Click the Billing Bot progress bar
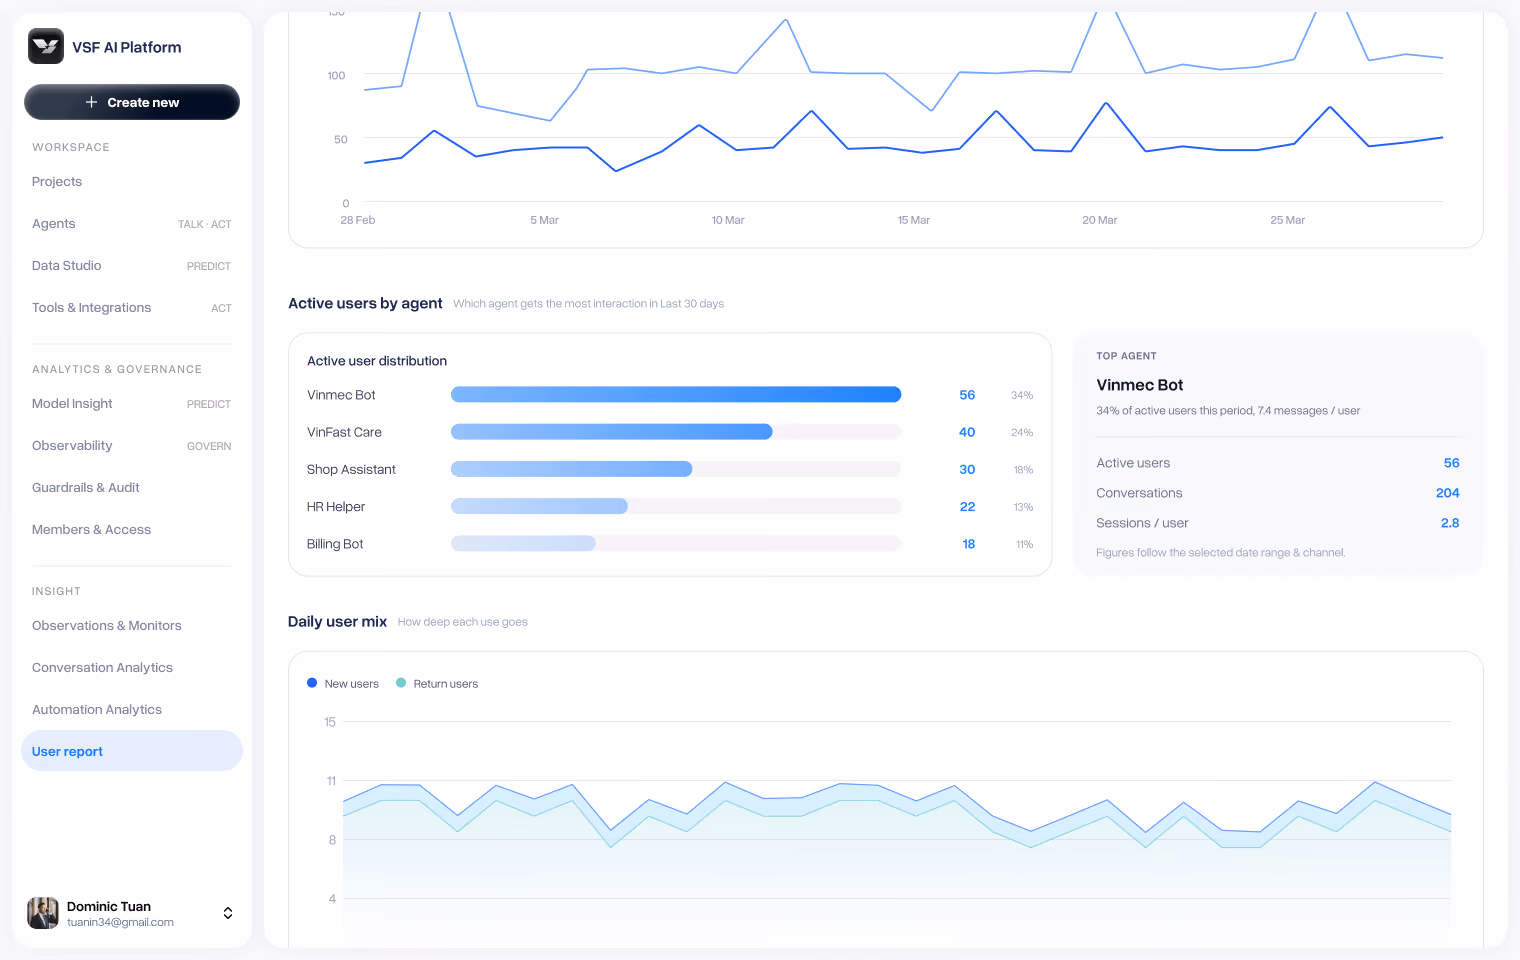This screenshot has height=960, width=1520. point(676,544)
